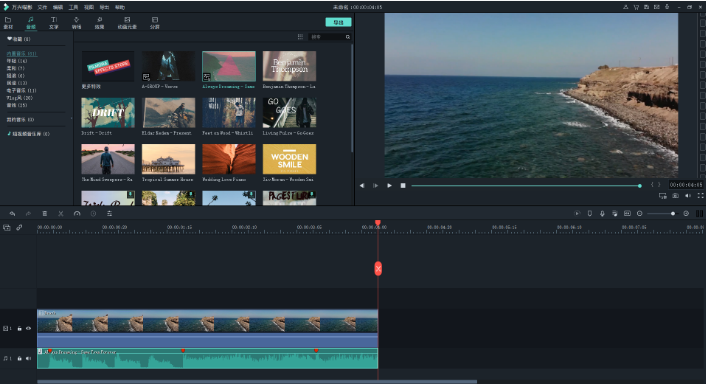
Task: Collapse the library sidebar panel arrow
Action: (72, 118)
